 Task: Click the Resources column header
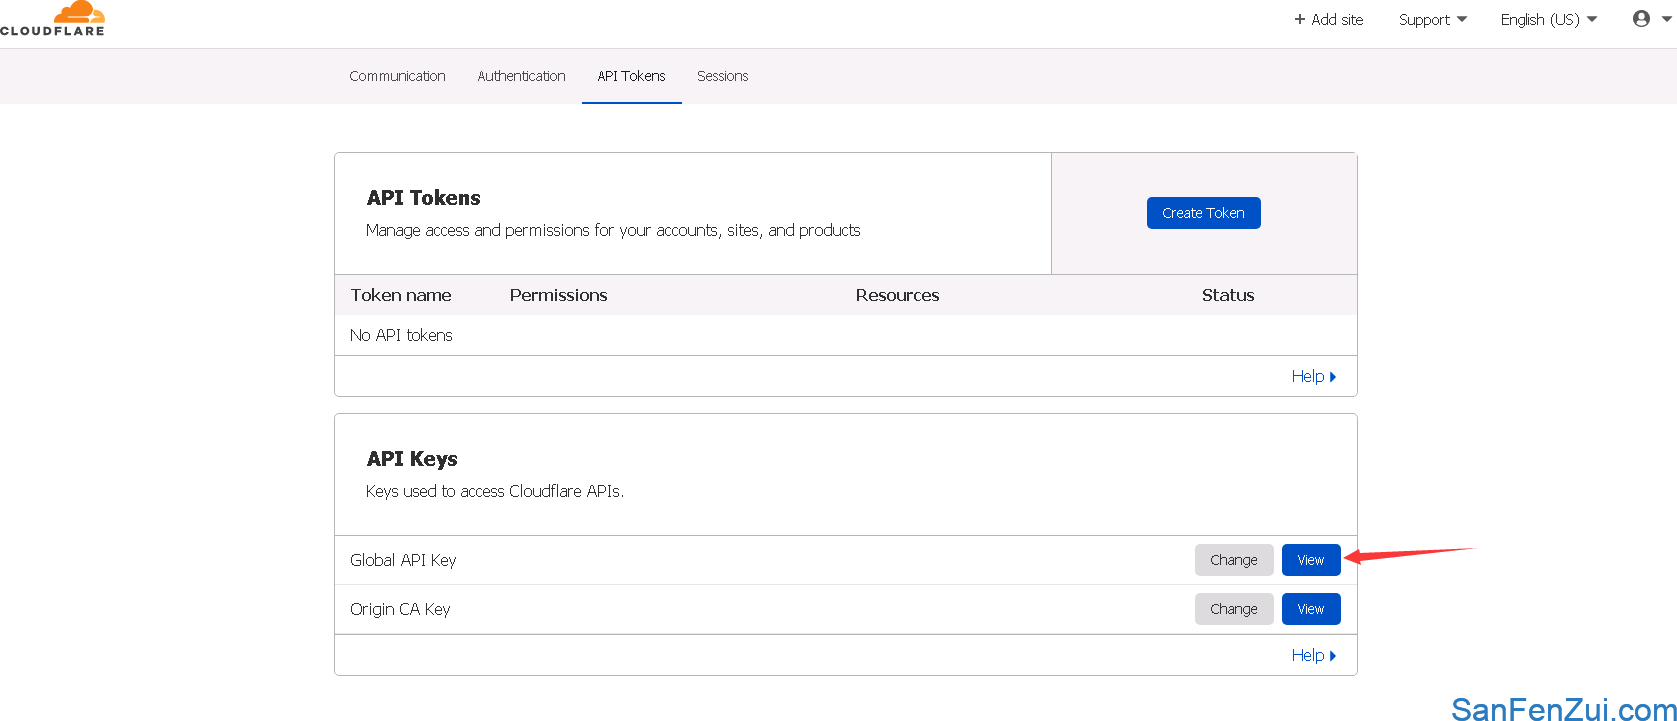click(897, 295)
